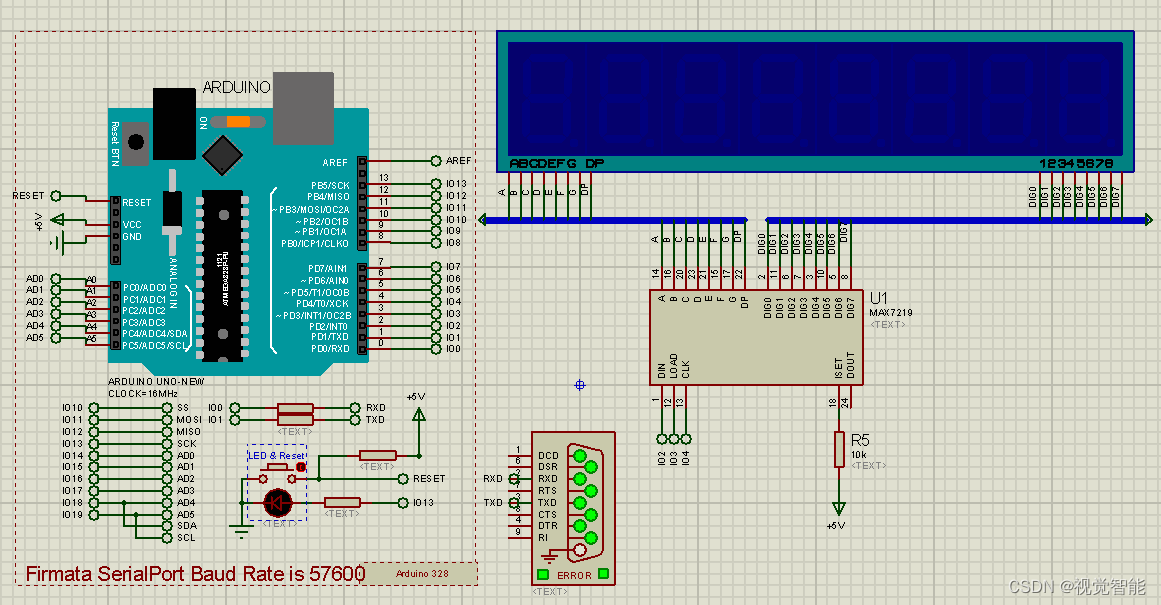Select RESET terminal left of Arduino
Image resolution: width=1161 pixels, height=605 pixels.
pos(56,196)
